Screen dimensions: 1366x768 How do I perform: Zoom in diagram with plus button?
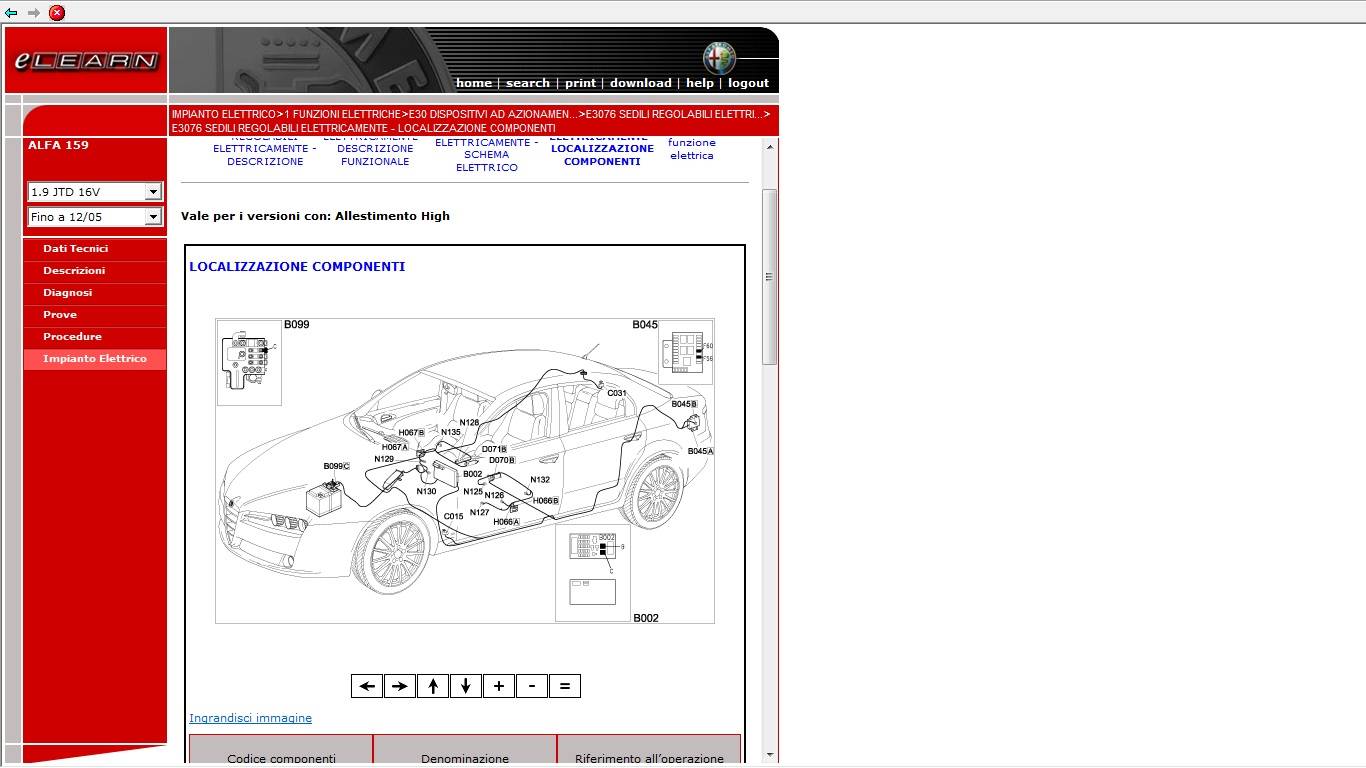499,686
